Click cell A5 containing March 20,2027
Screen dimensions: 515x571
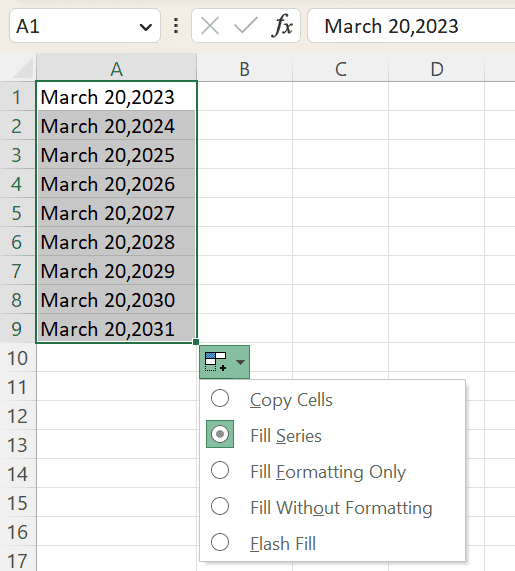coord(117,213)
